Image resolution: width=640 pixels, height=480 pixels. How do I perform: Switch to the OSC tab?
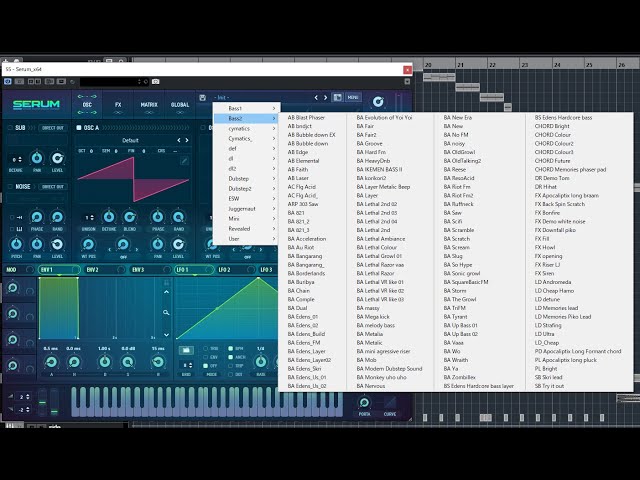[x=87, y=104]
